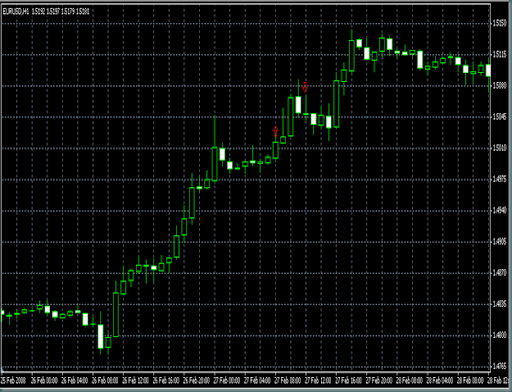This screenshot has height=392, width=512.
Task: Click the 26 Feb 00:00 time label
Action: click(44, 380)
